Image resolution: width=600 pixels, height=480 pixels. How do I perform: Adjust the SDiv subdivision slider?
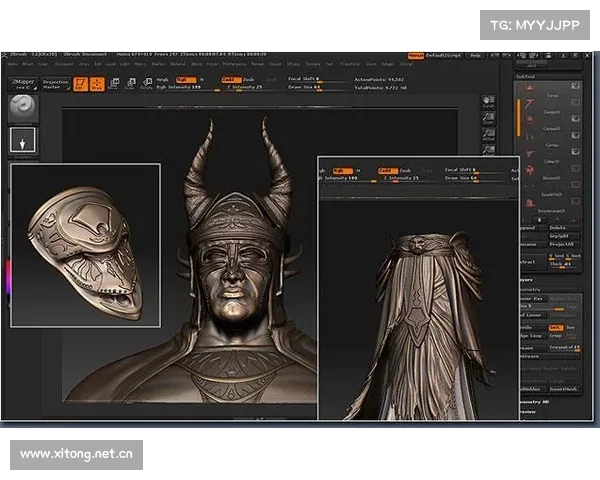point(542,307)
